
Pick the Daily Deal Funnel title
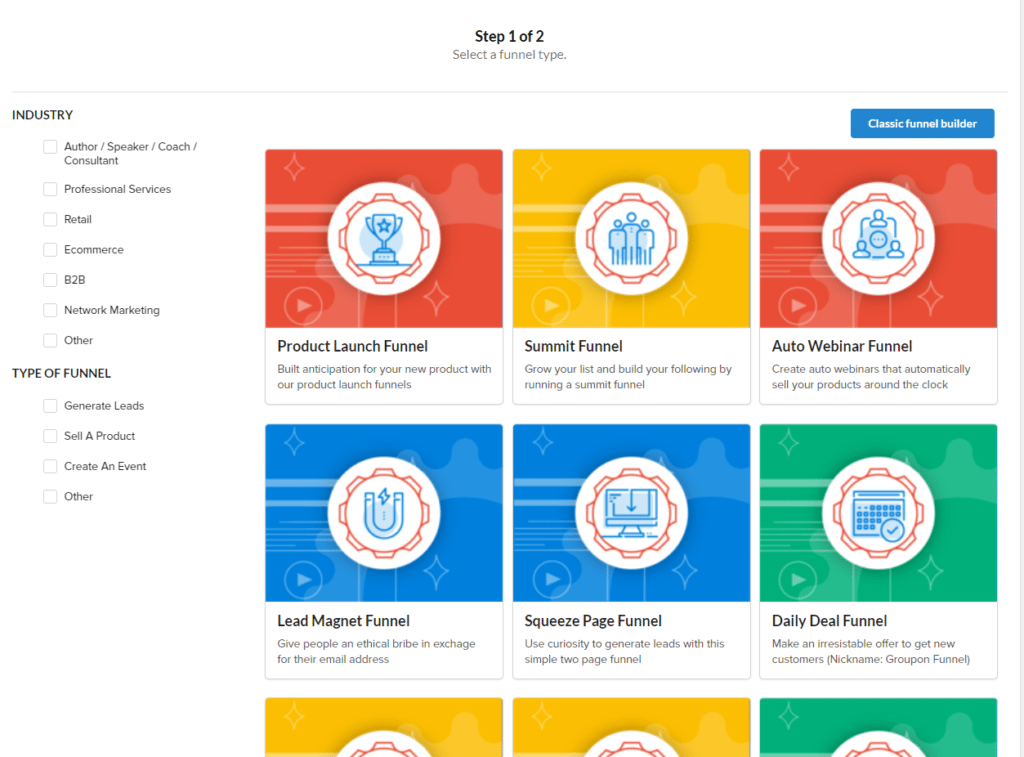point(829,620)
